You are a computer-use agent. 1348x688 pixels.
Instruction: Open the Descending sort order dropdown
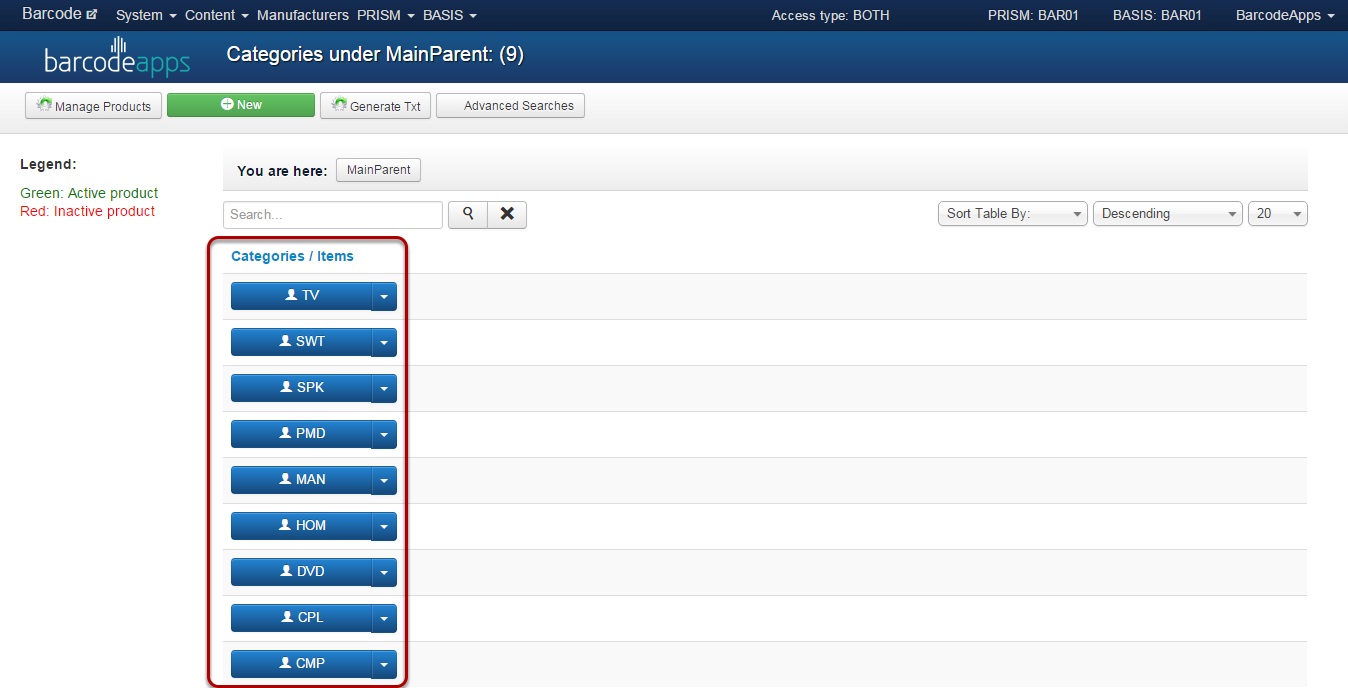(x=1168, y=214)
